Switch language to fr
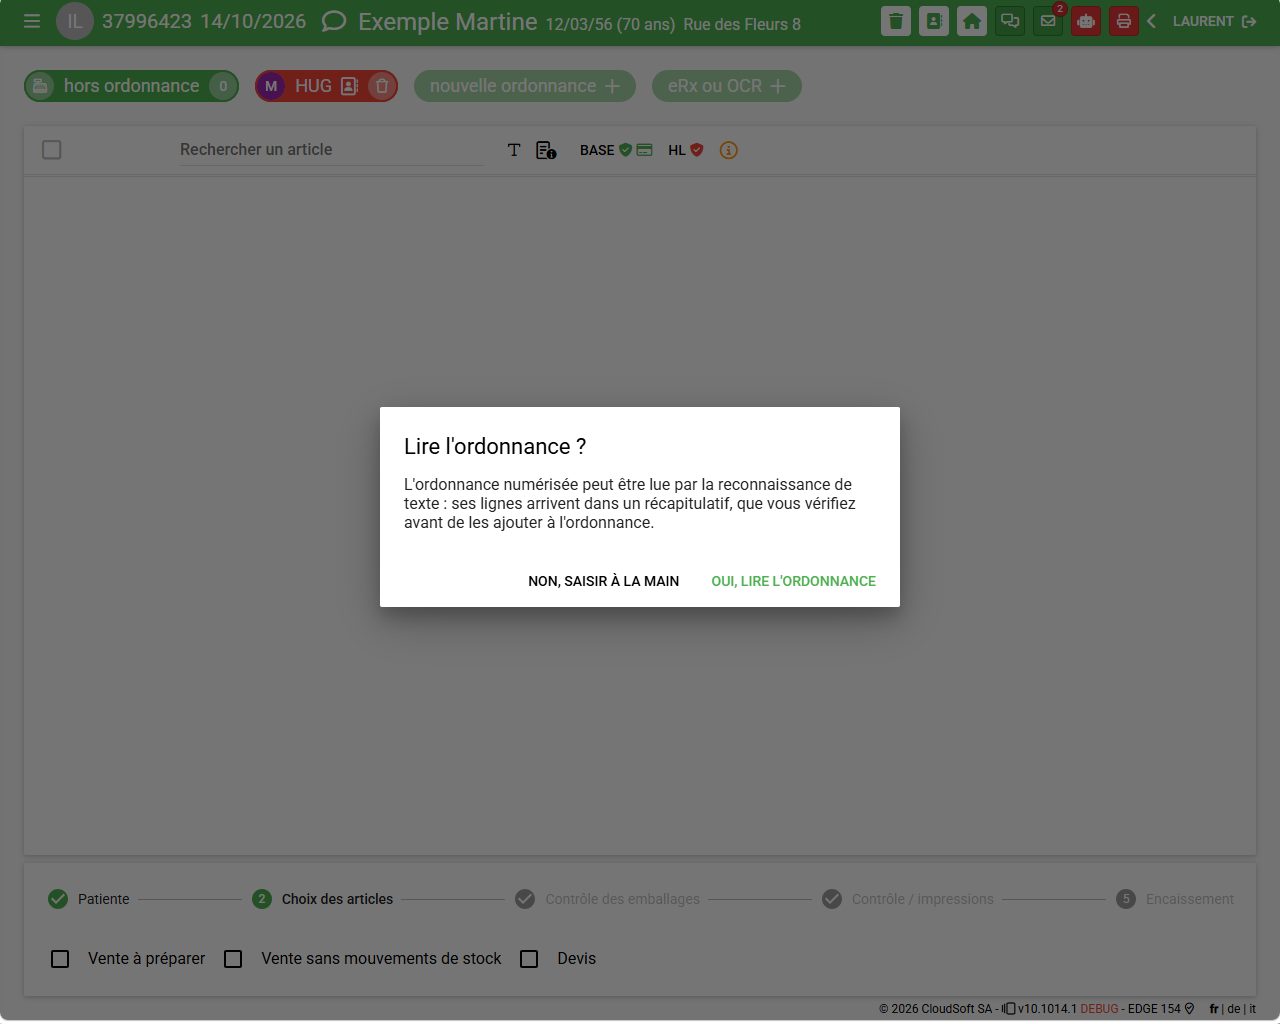 (1214, 1009)
